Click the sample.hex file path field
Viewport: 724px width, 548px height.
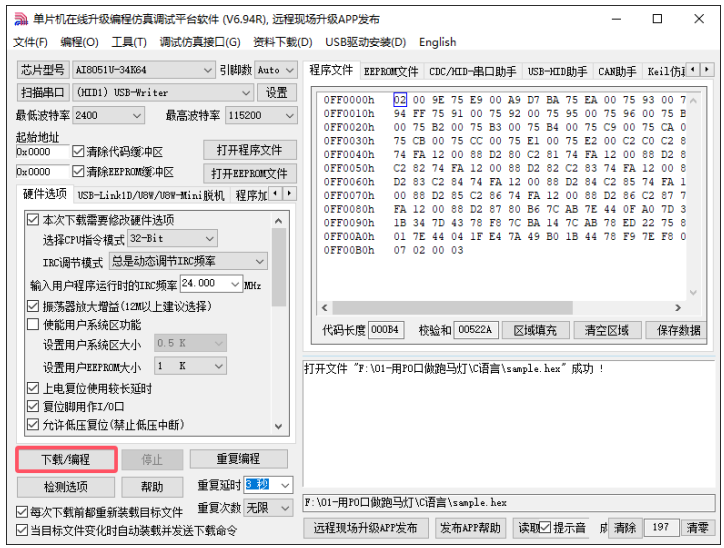coord(509,502)
